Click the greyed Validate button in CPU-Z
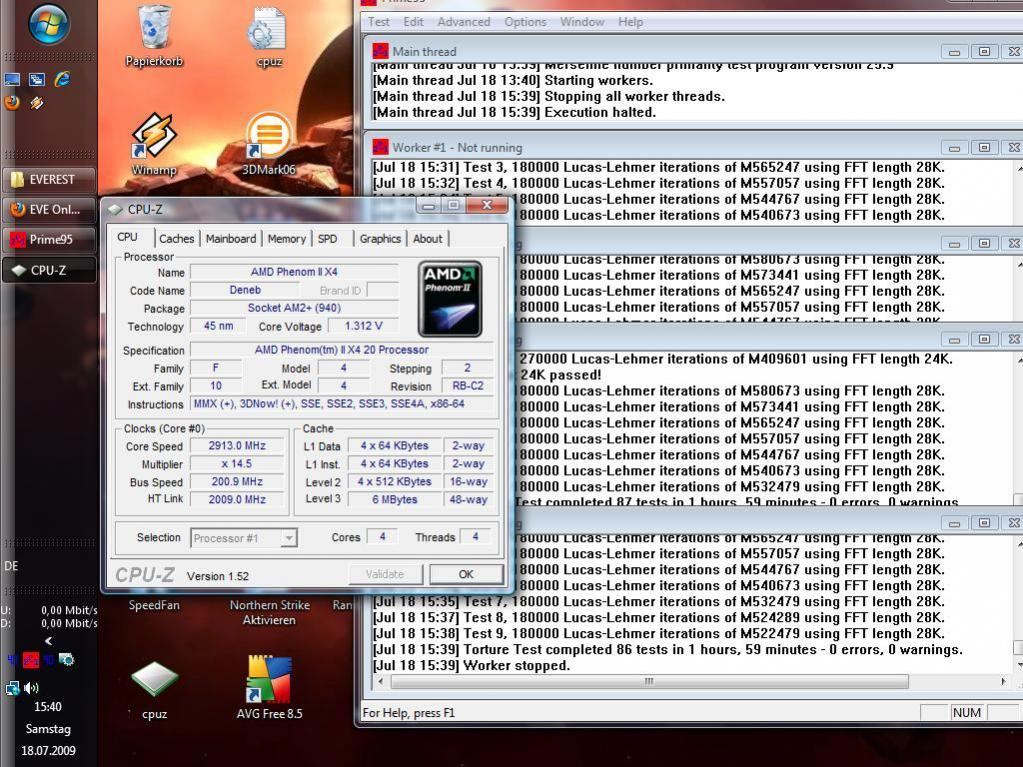1023x767 pixels. (385, 574)
